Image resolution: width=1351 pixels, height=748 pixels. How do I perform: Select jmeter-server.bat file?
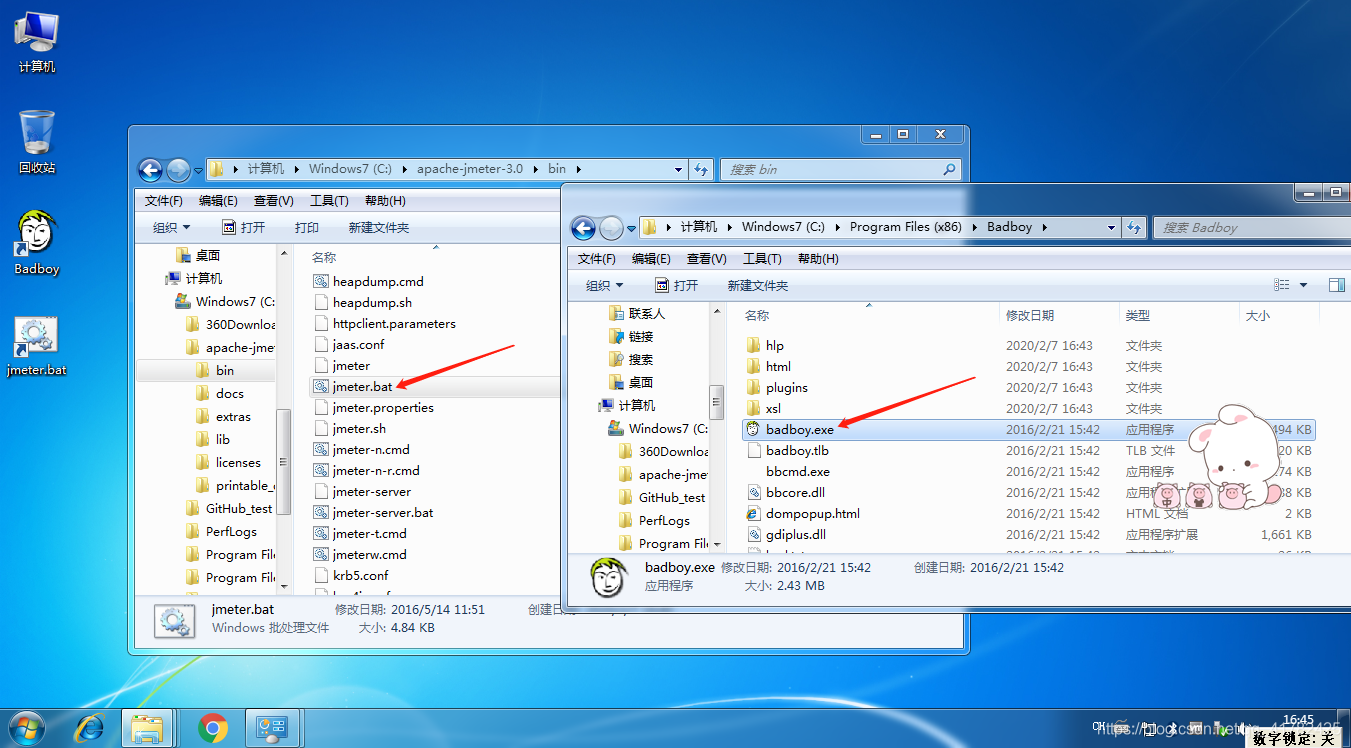click(x=373, y=512)
